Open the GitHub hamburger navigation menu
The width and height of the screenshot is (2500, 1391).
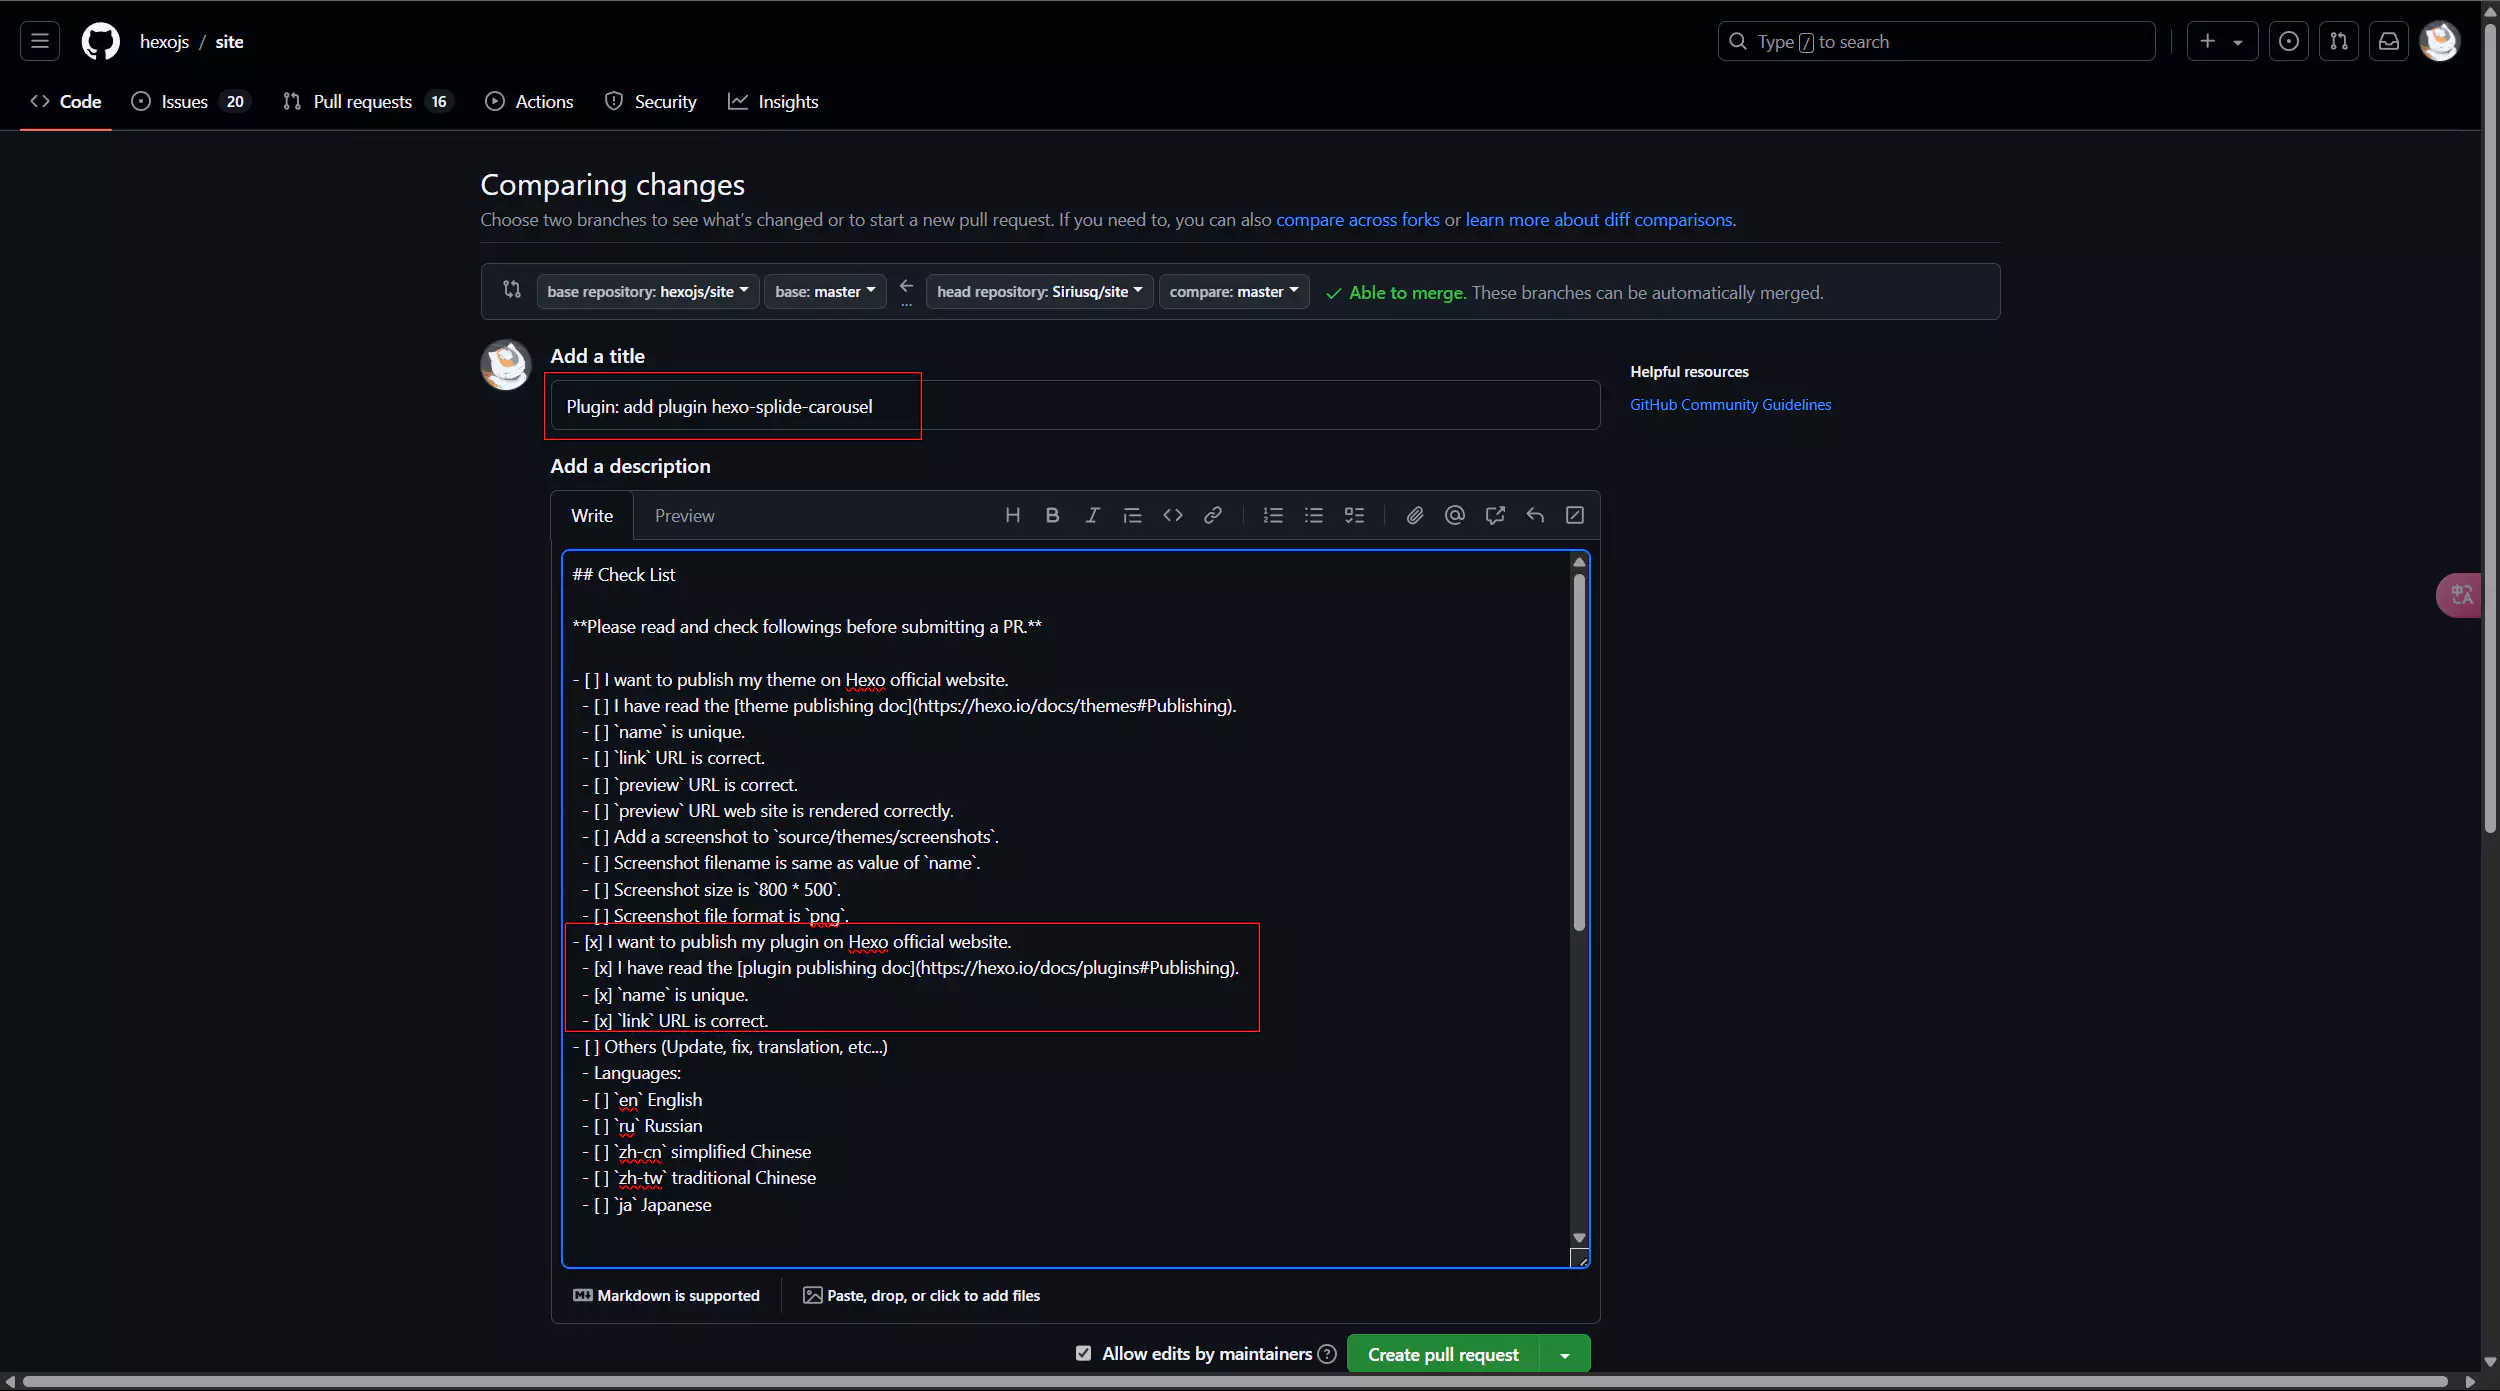click(x=40, y=41)
